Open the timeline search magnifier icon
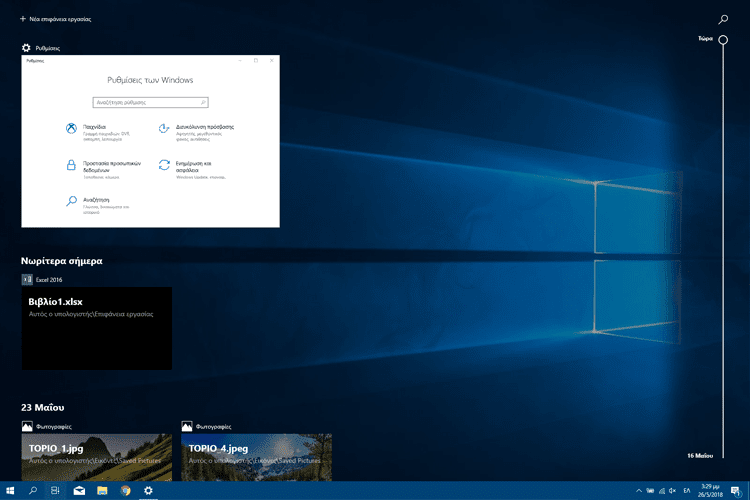The image size is (750, 500). pyautogui.click(x=723, y=19)
